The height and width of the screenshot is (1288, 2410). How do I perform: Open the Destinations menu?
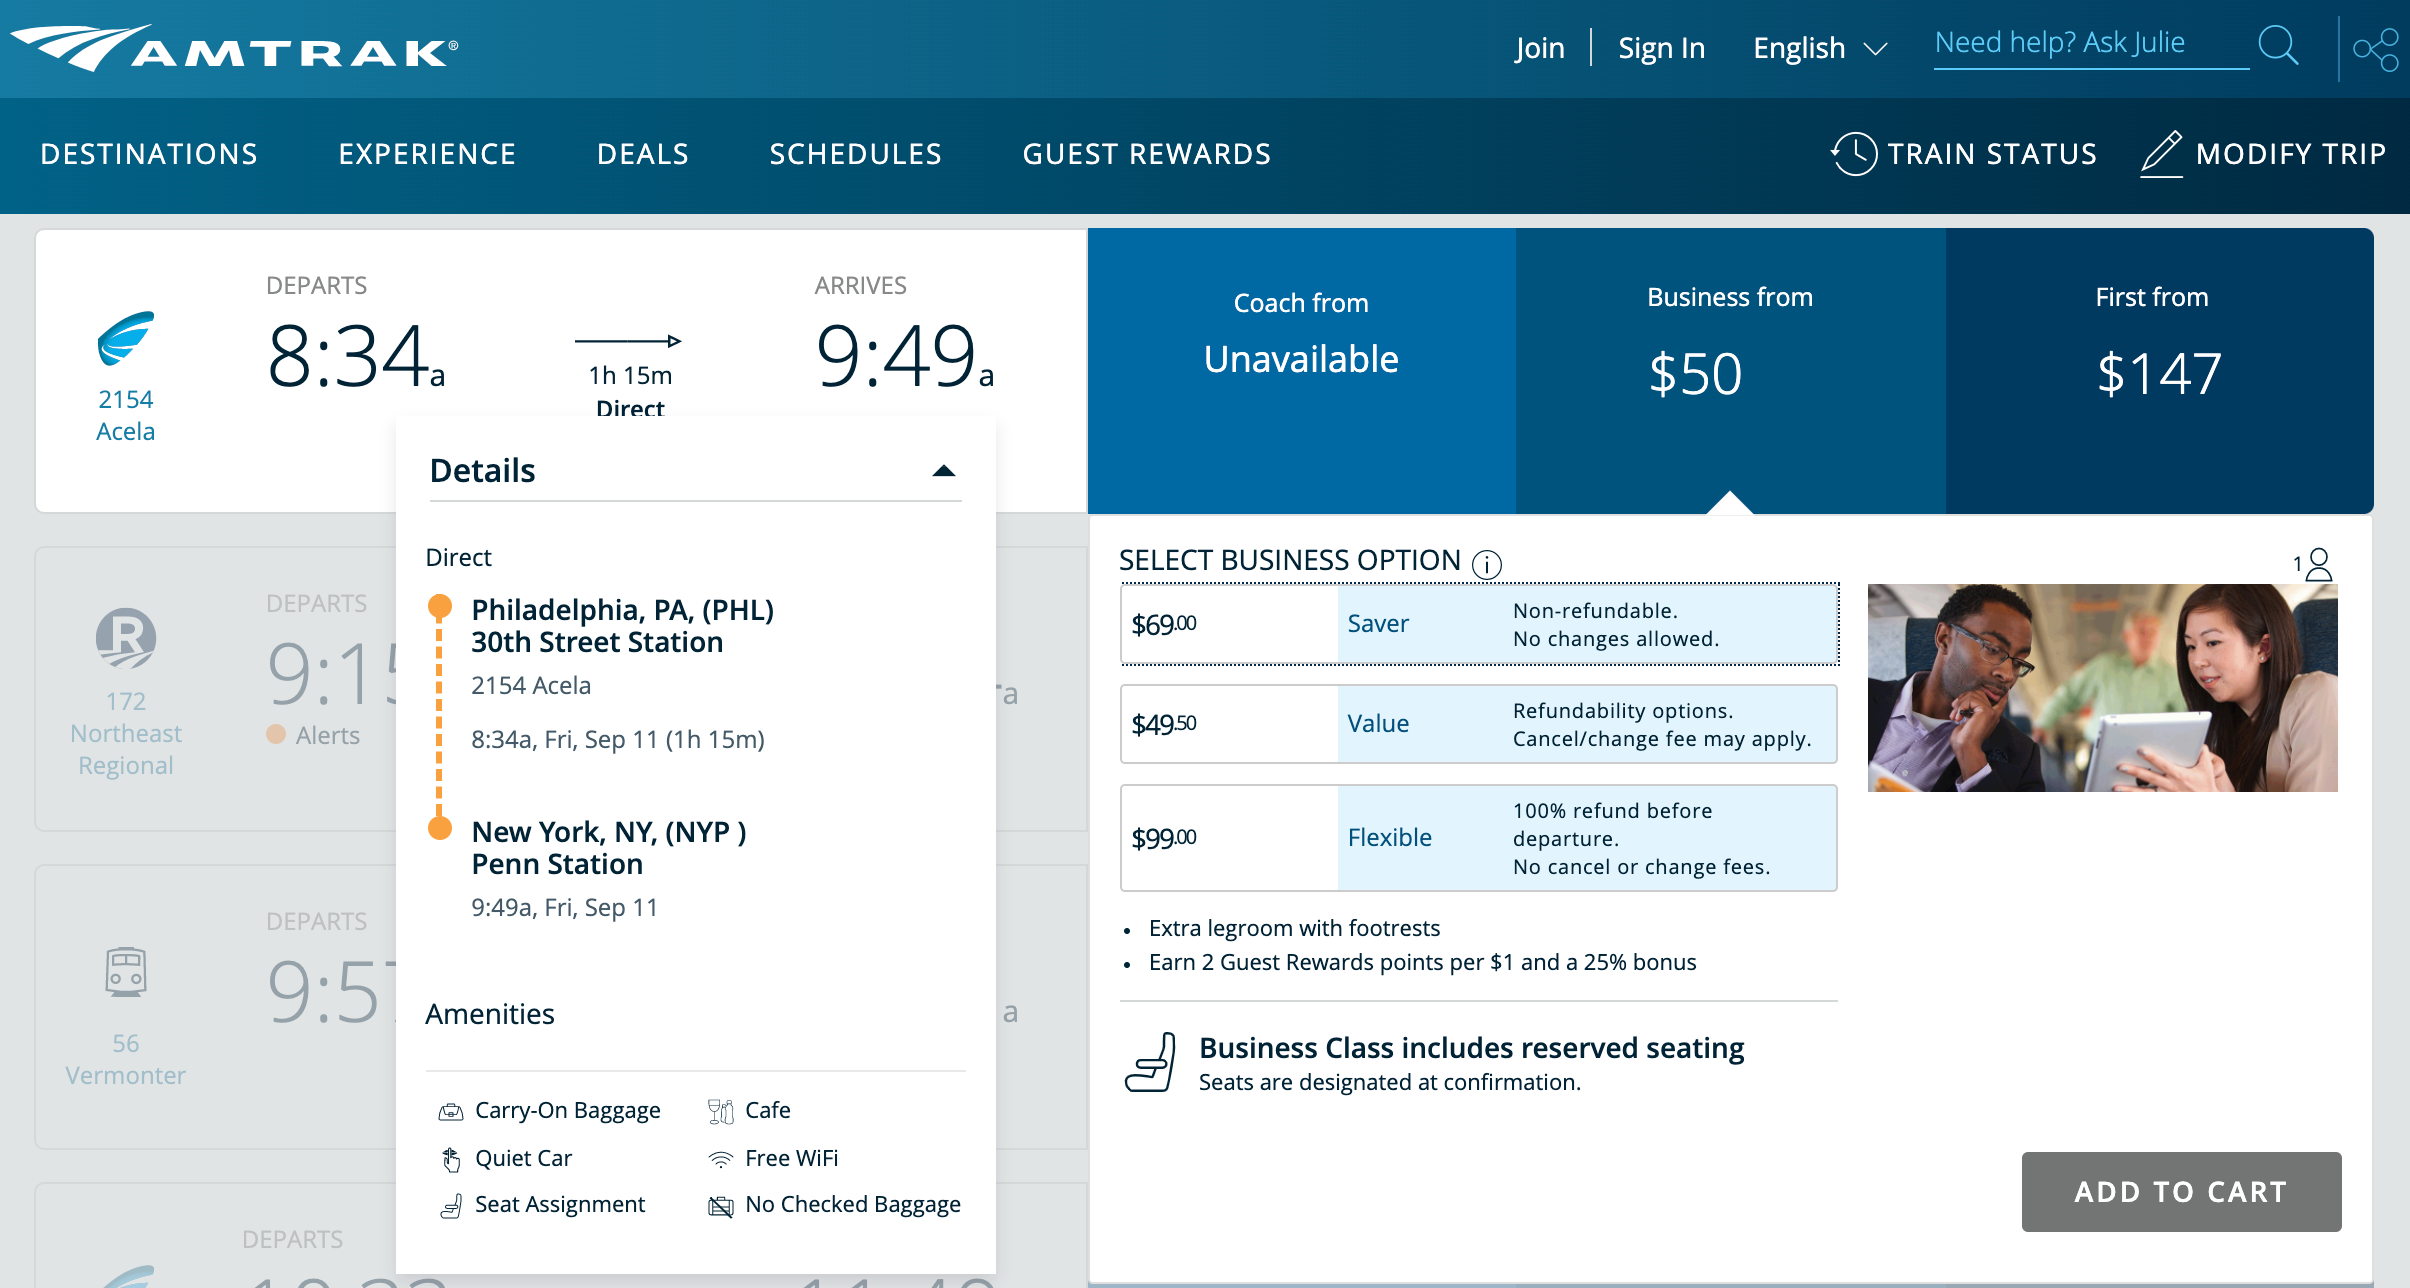click(x=149, y=154)
